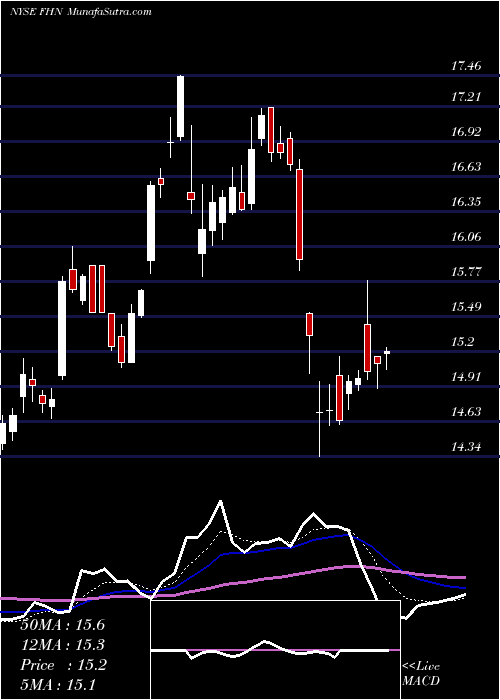Click the 14.34 price label

466,446
